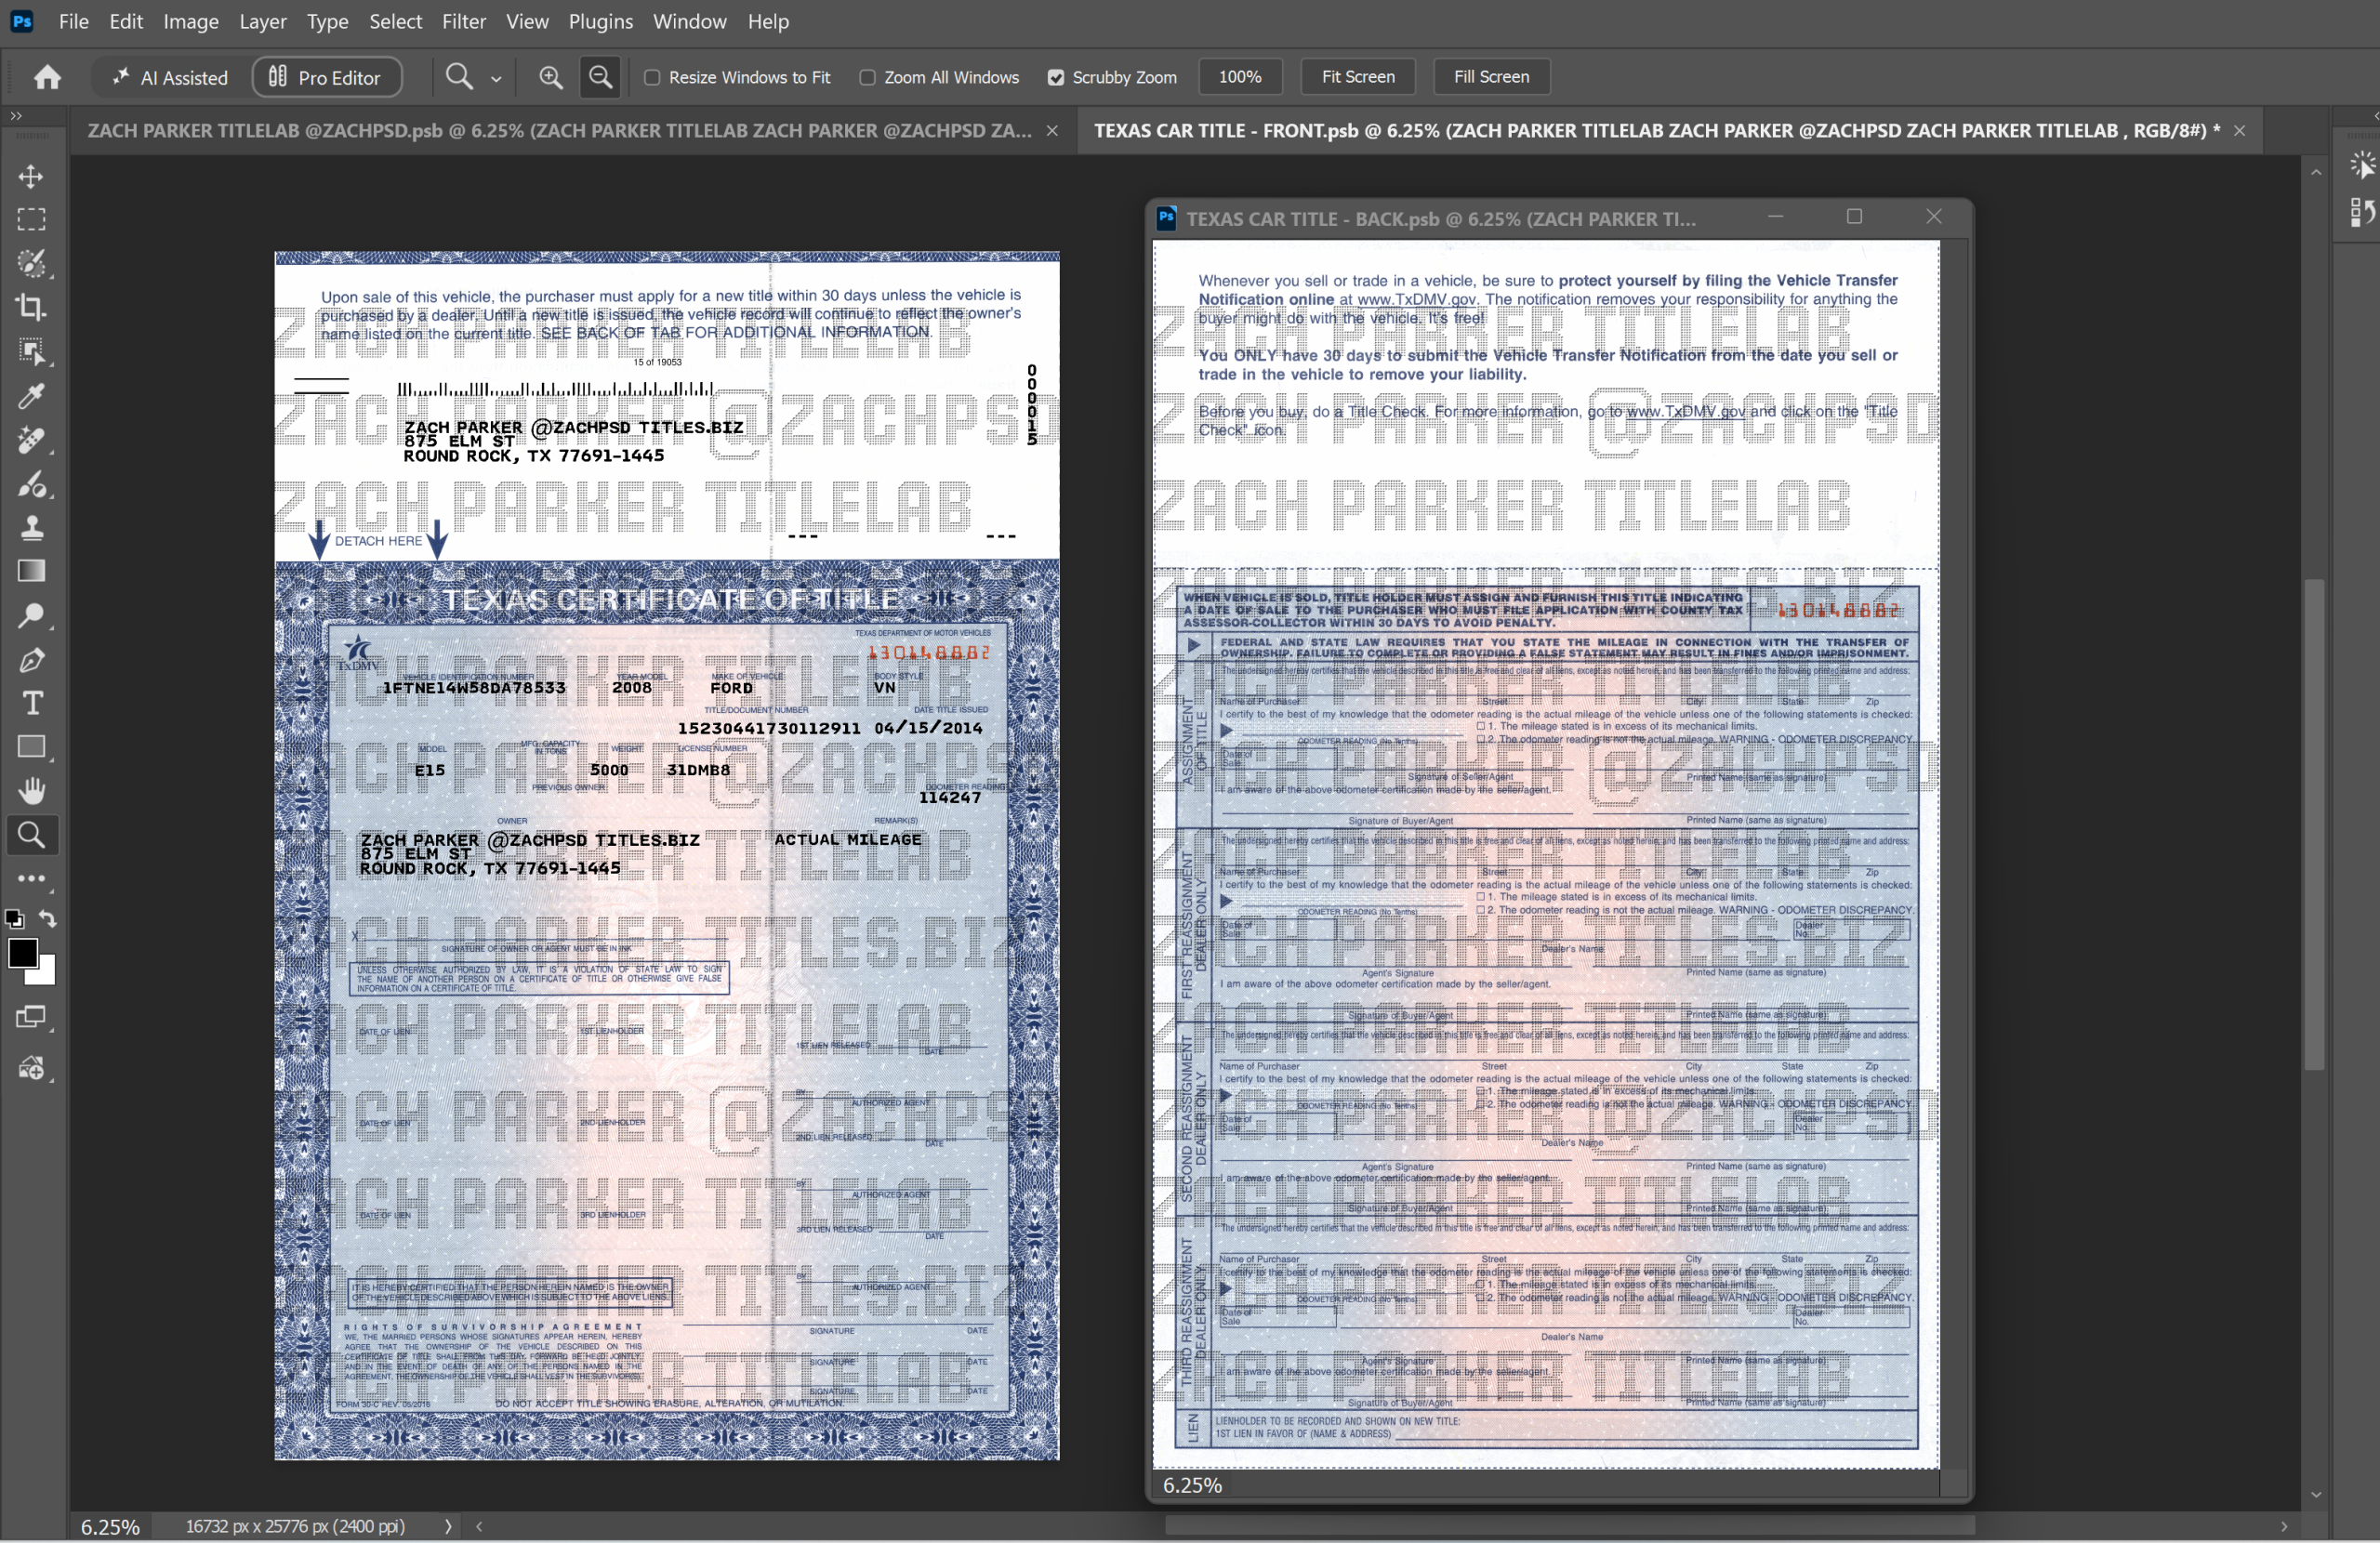Viewport: 2380px width, 1543px height.
Task: Select the Move tool
Action: pos(31,177)
